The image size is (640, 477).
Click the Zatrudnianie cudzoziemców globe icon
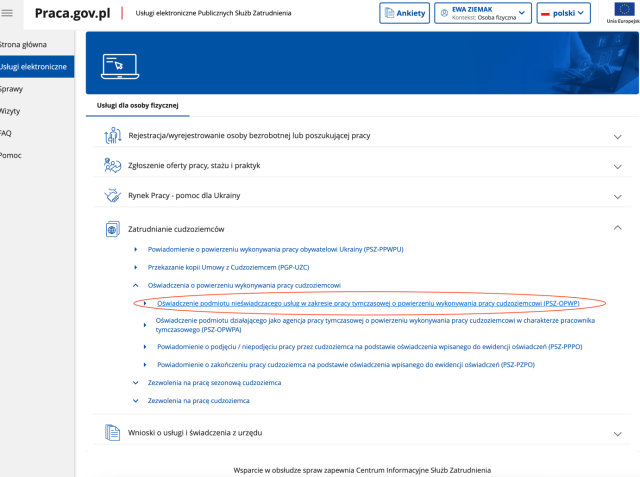pos(113,229)
